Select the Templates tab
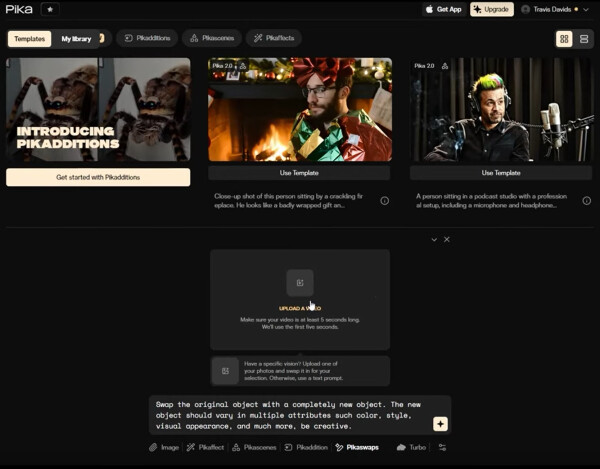600x469 pixels. [x=29, y=39]
